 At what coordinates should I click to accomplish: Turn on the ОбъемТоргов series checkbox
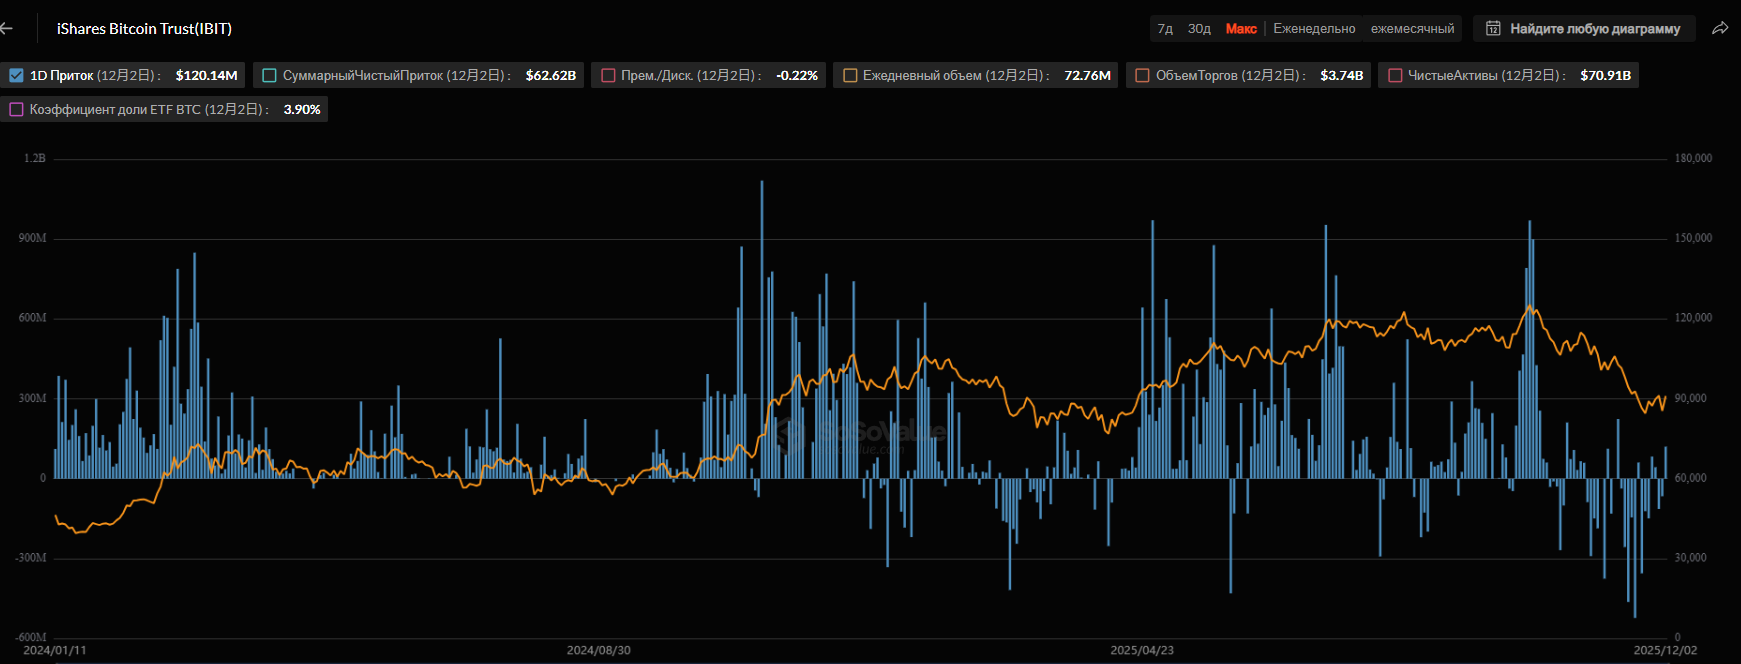click(1142, 76)
